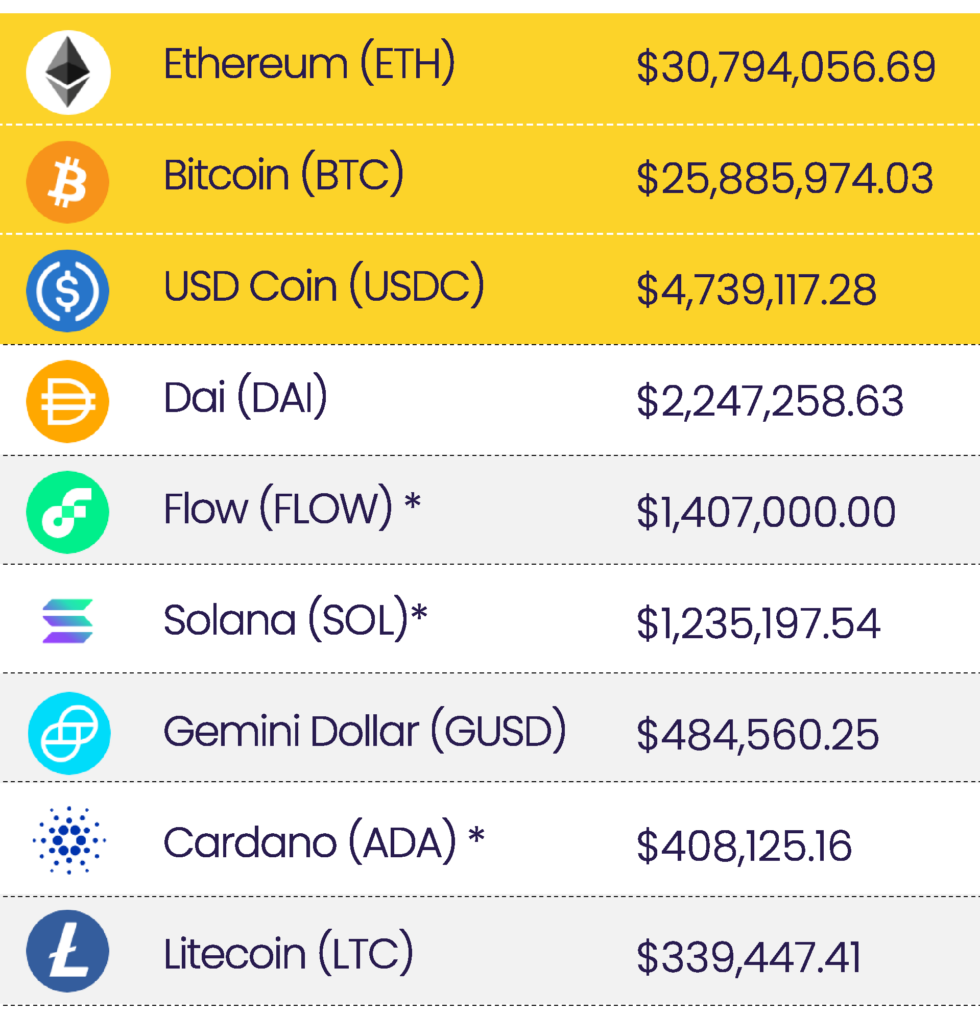Click the Cardano dotted logo icon
The height and width of the screenshot is (1015, 980).
coord(67,842)
